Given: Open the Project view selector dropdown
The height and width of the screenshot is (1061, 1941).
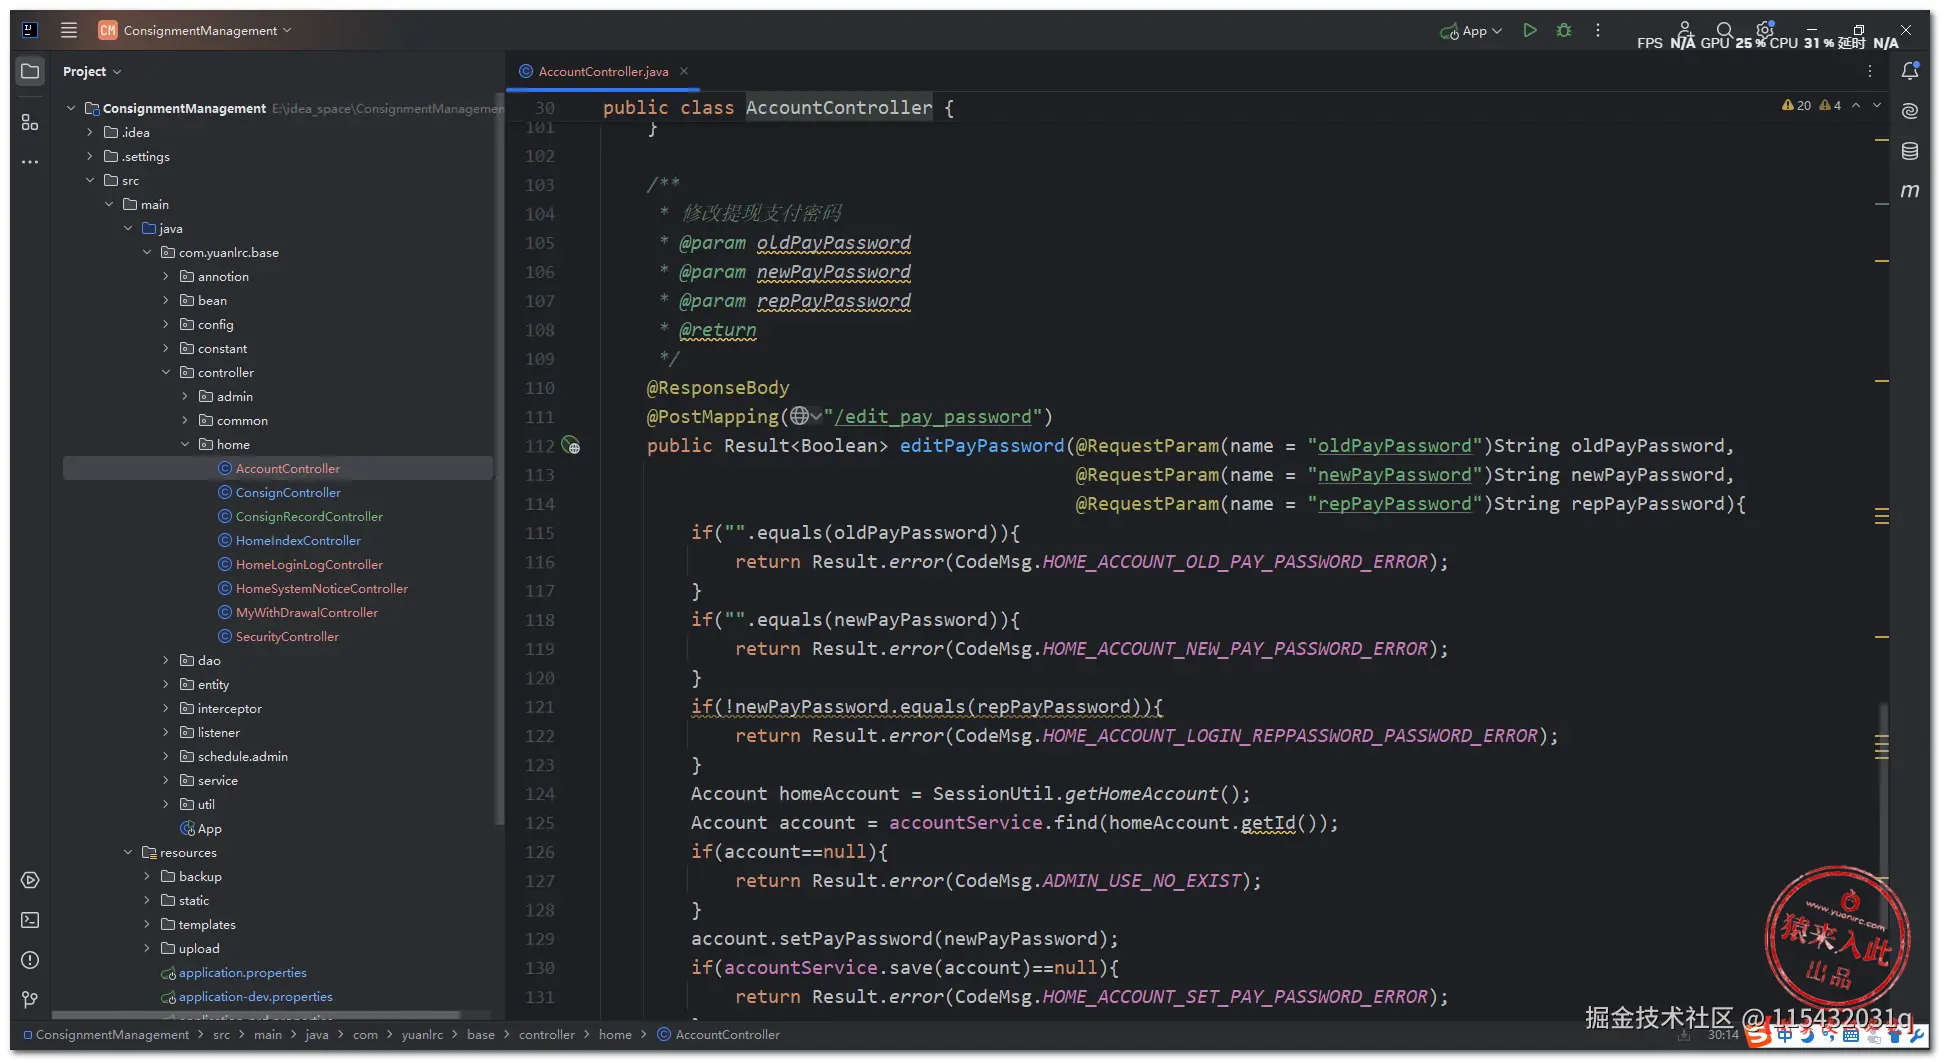Looking at the screenshot, I should coord(91,71).
